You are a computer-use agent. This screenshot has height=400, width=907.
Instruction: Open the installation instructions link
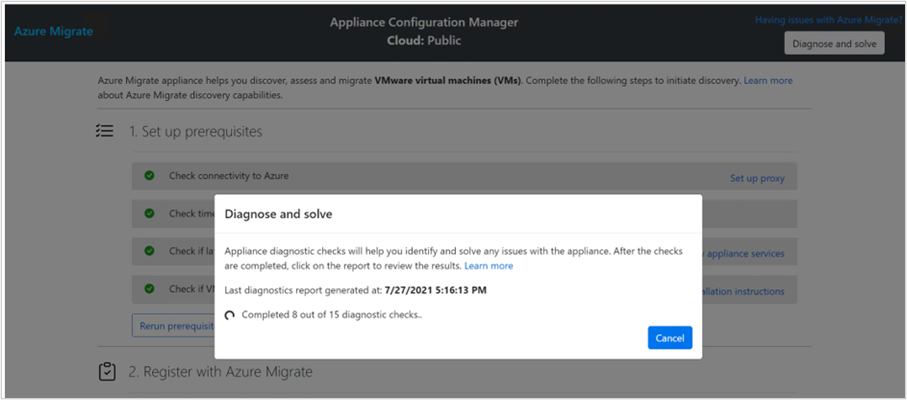click(745, 291)
